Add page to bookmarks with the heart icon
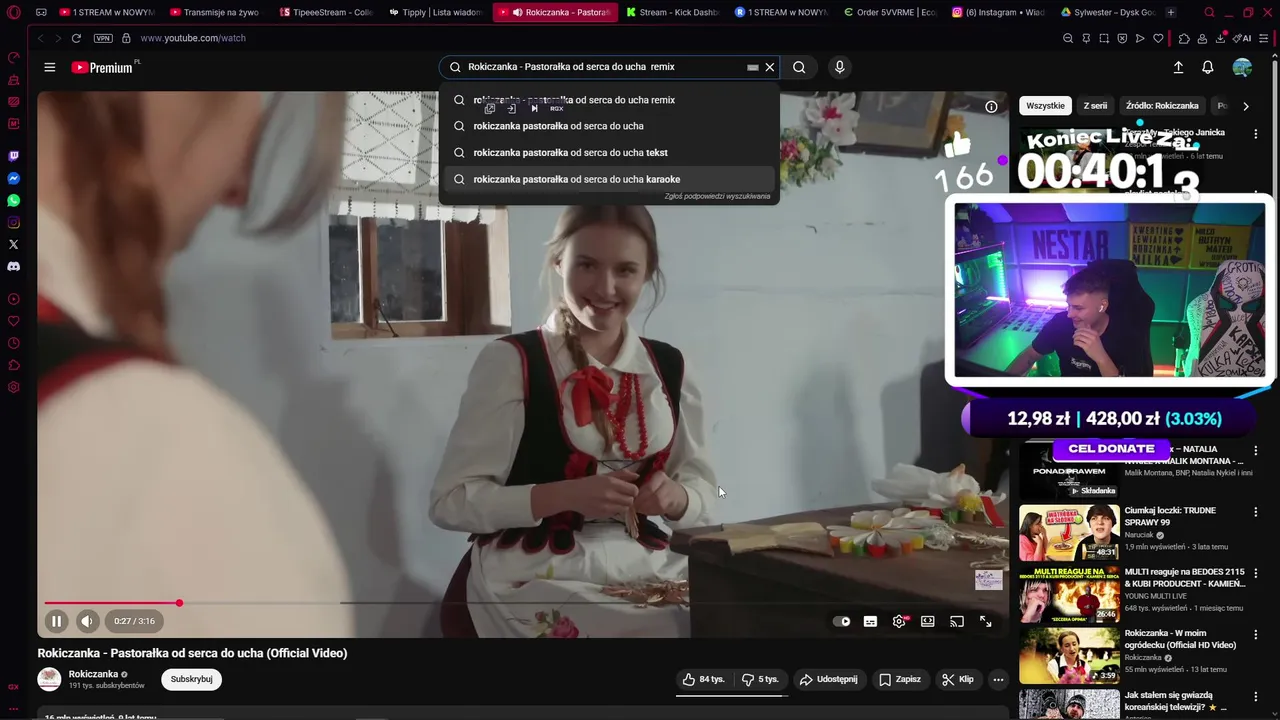Image resolution: width=1280 pixels, height=720 pixels. click(x=1158, y=38)
